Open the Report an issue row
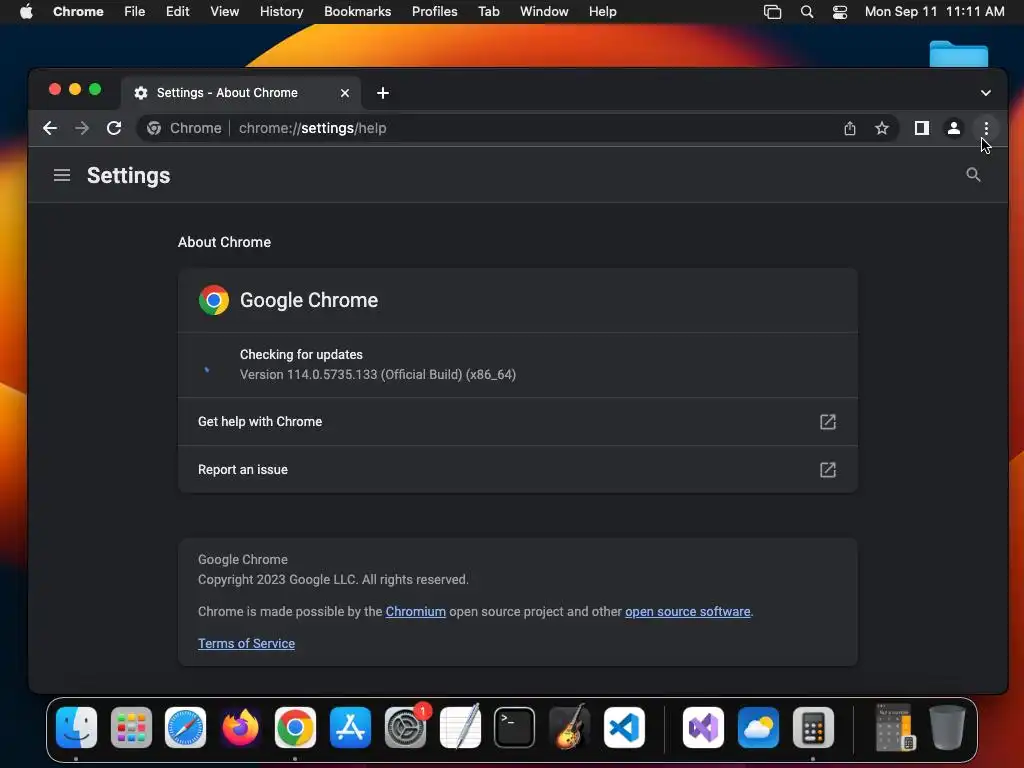Viewport: 1024px width, 768px height. click(517, 470)
